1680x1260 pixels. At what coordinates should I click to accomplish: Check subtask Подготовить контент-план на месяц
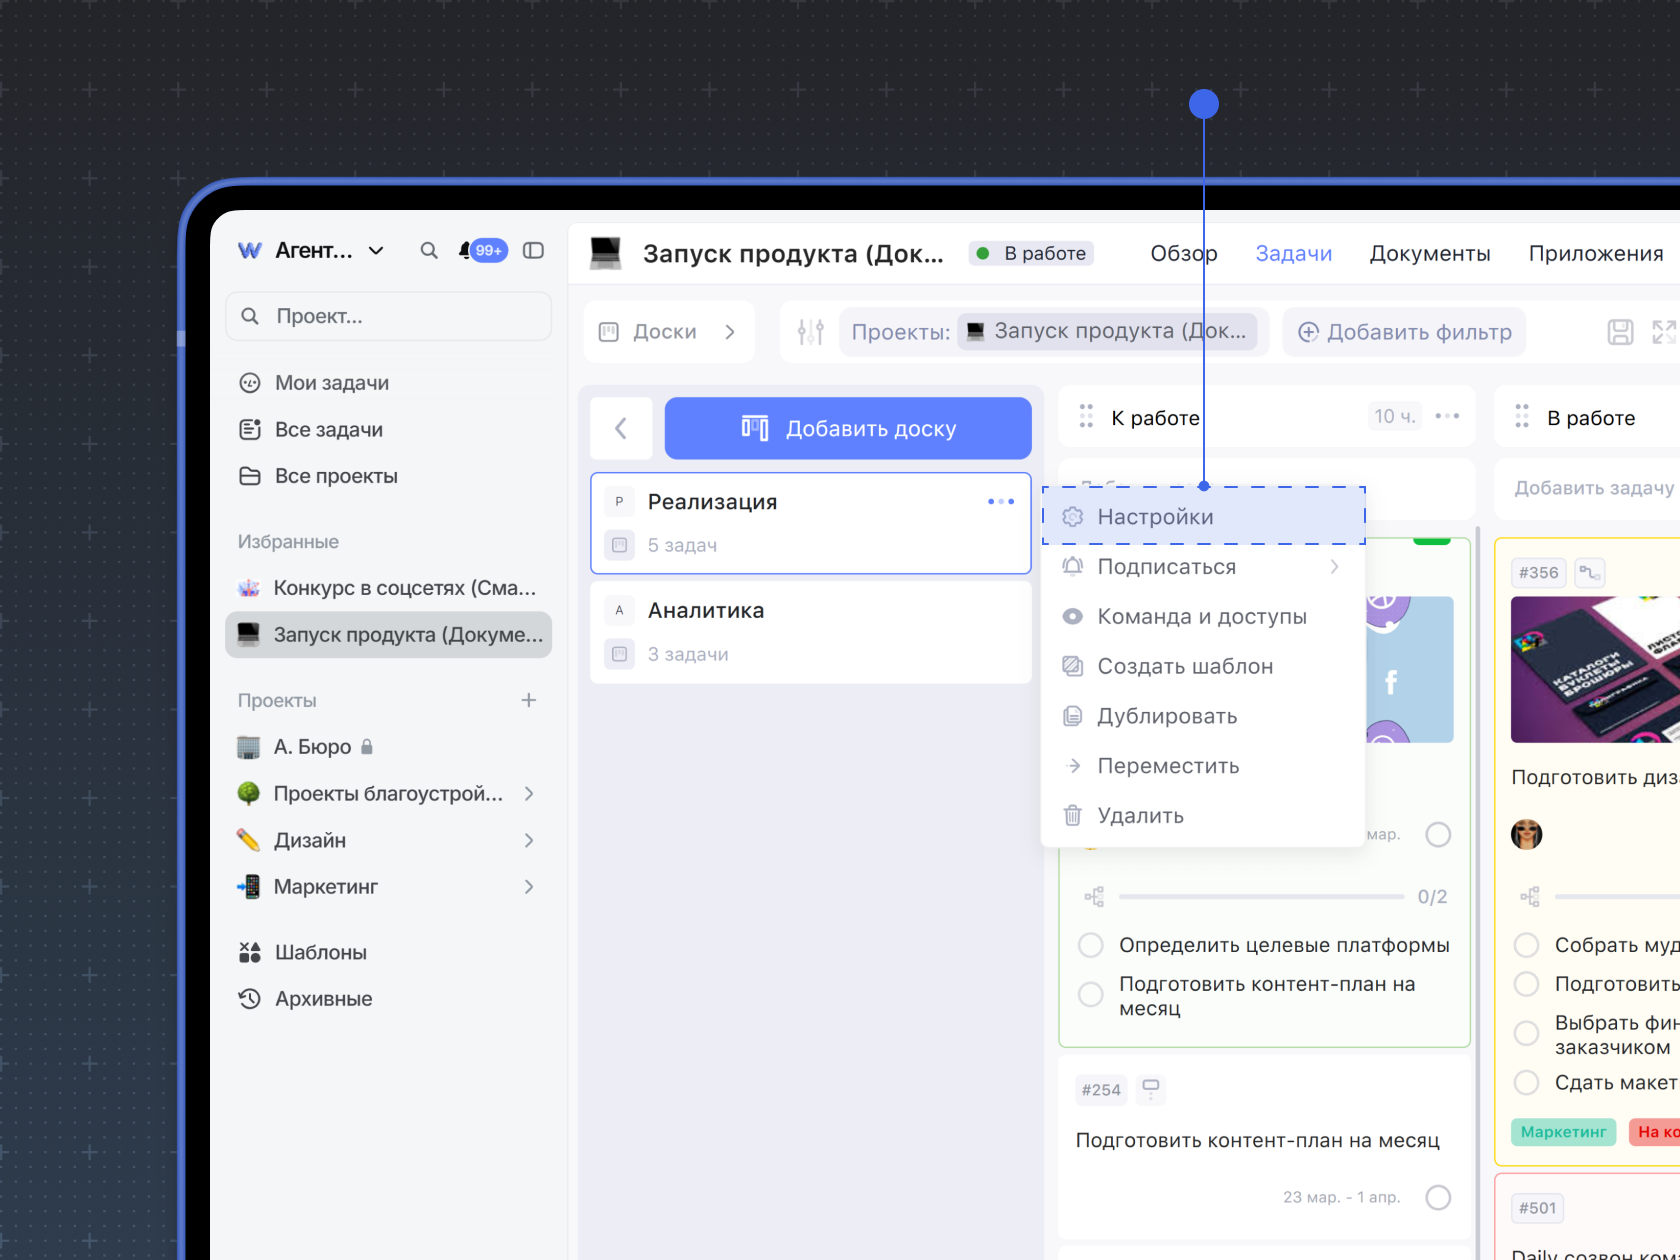tap(1091, 995)
